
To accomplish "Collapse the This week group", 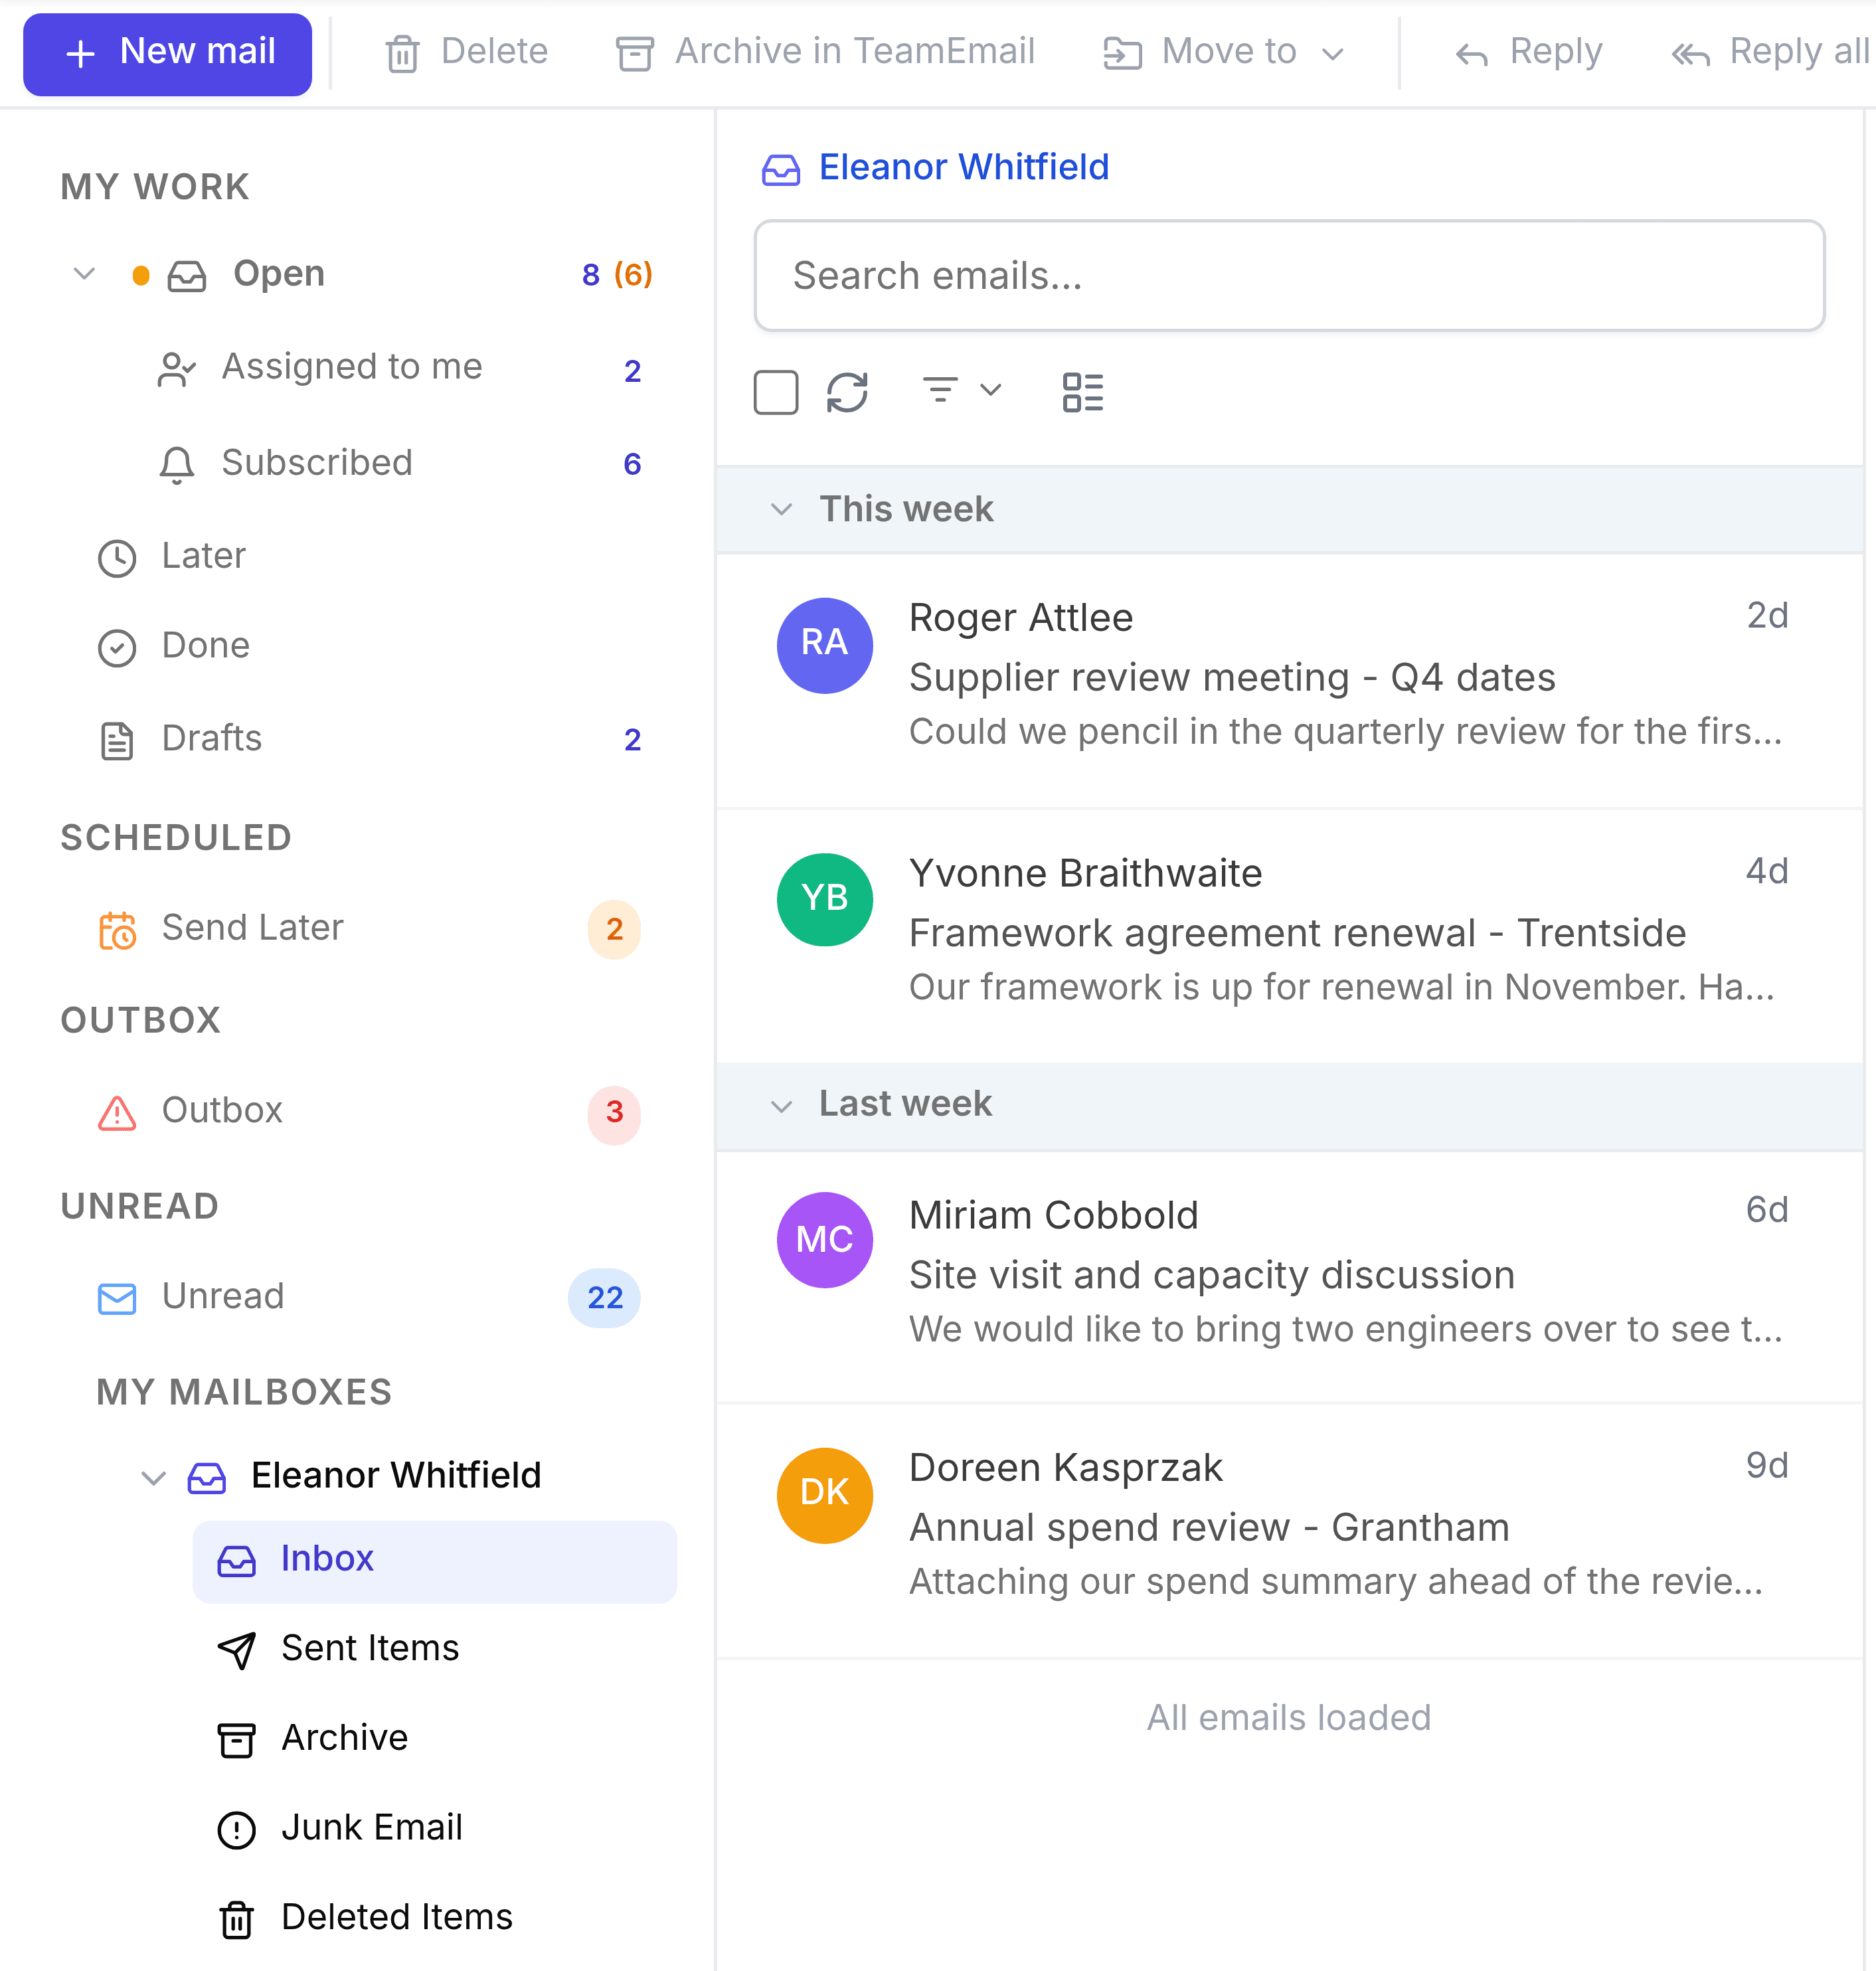I will [x=782, y=510].
